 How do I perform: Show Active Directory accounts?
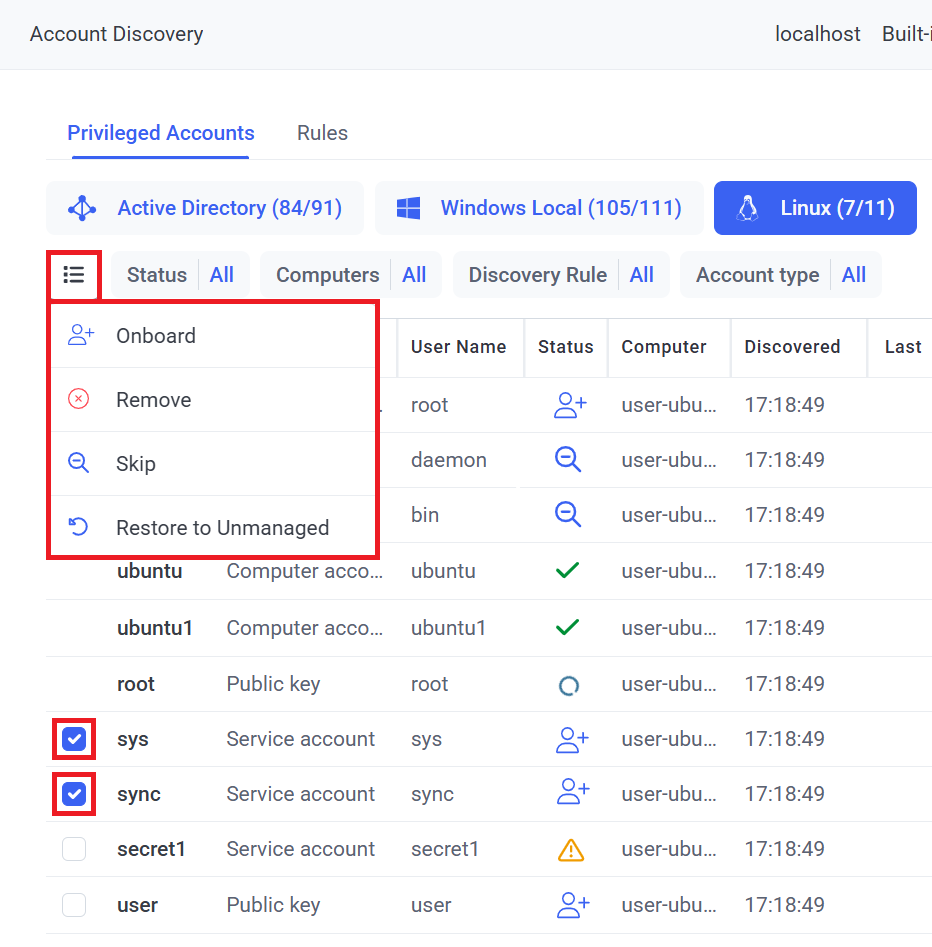(205, 208)
